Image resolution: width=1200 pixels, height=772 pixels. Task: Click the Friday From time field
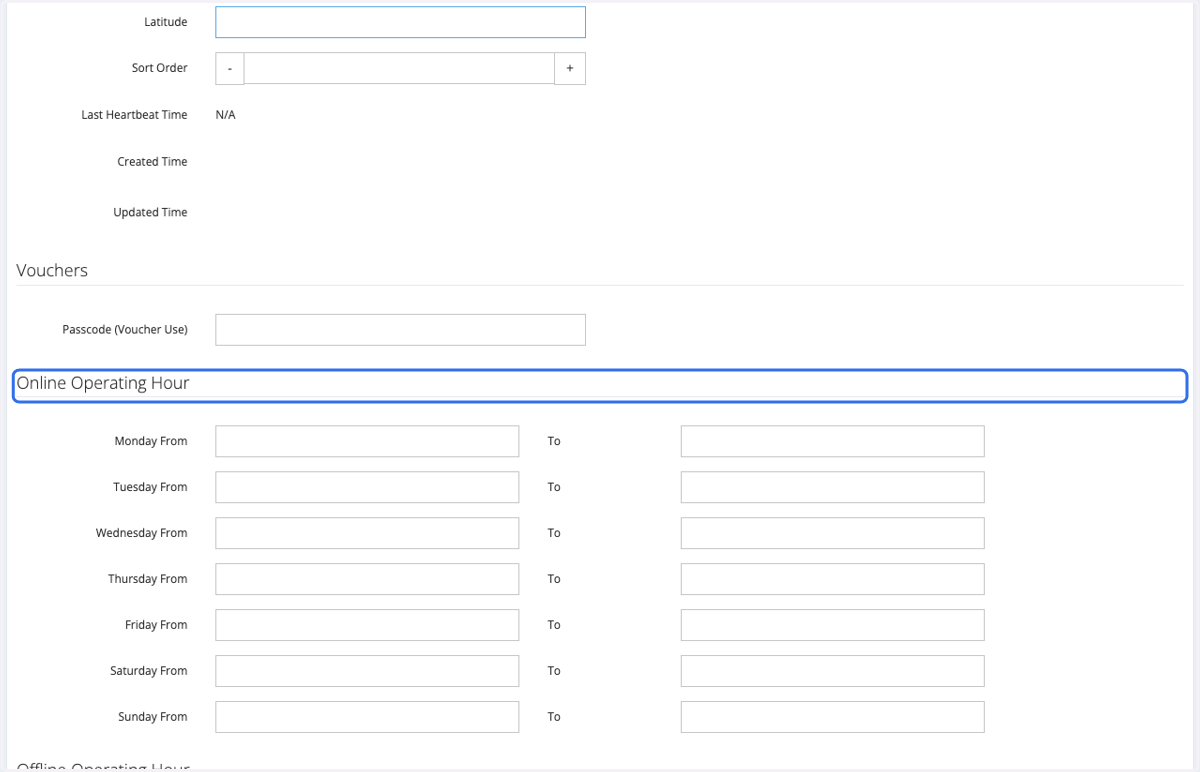pos(367,625)
